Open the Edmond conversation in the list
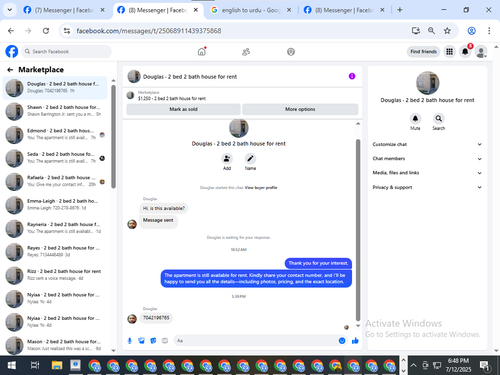 (x=55, y=134)
